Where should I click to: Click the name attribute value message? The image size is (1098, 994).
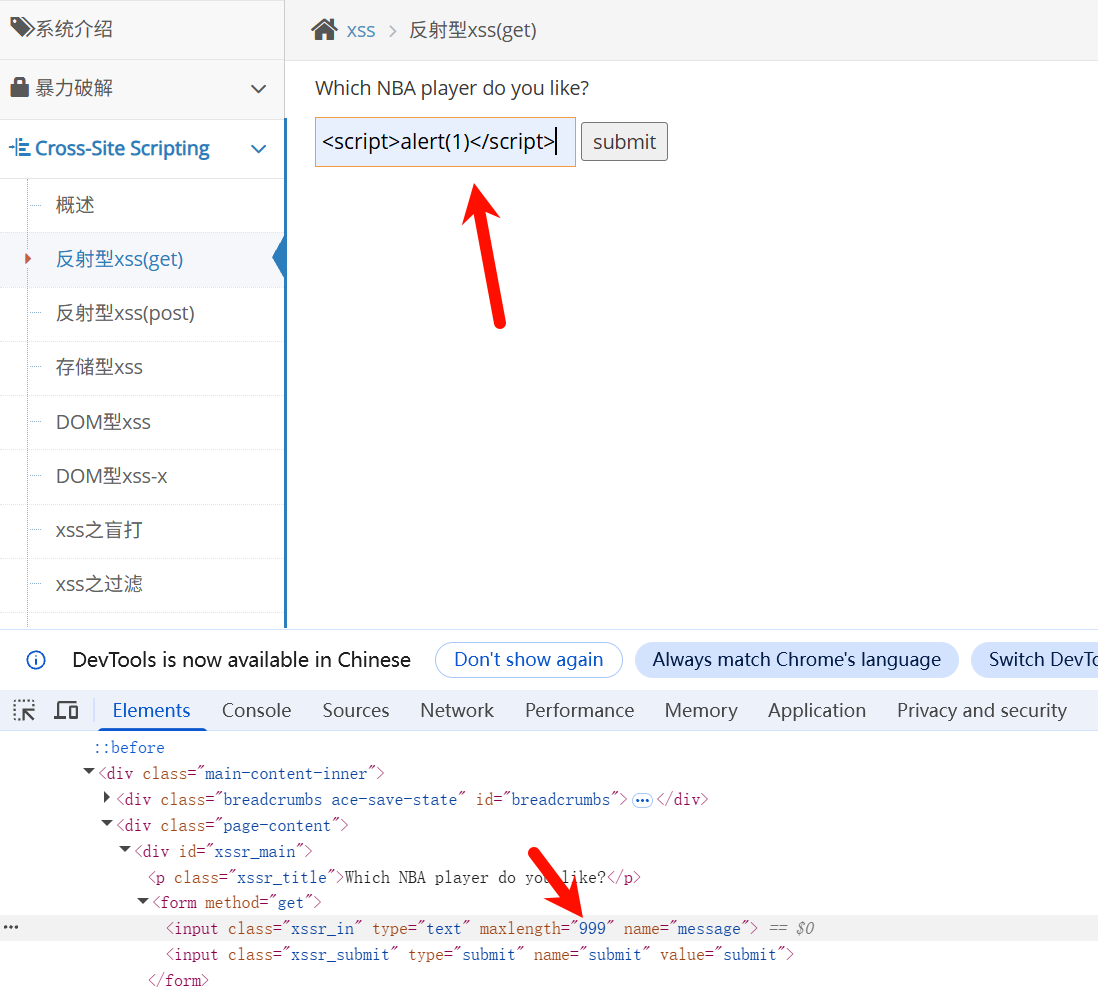pyautogui.click(x=709, y=928)
